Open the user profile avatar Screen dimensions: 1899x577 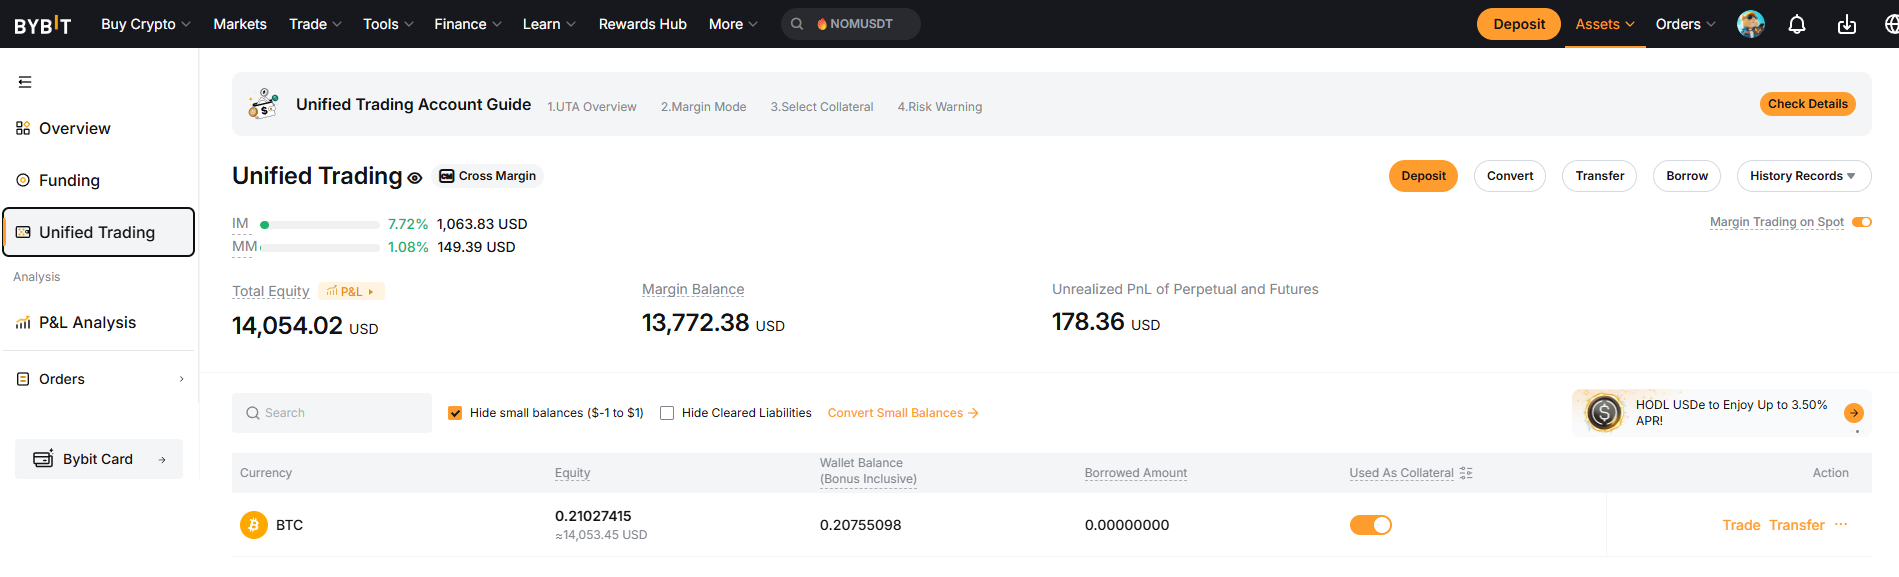coord(1750,24)
